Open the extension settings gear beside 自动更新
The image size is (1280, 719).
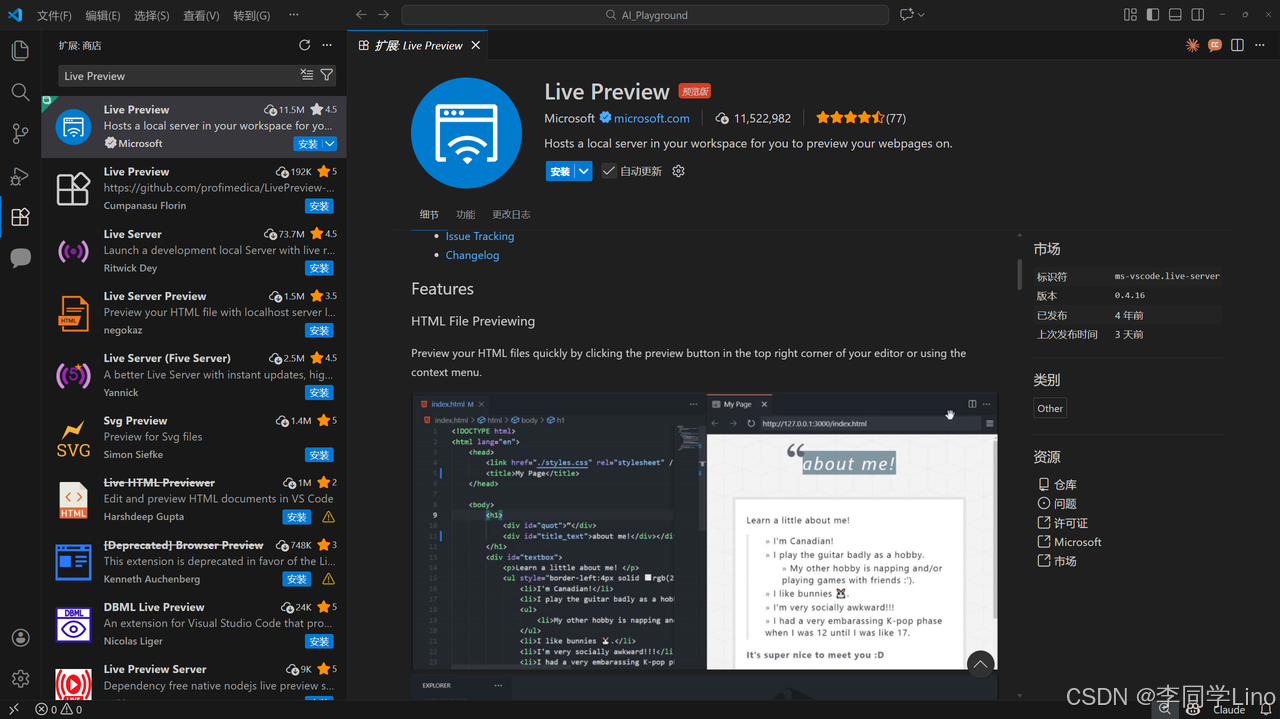(x=678, y=171)
